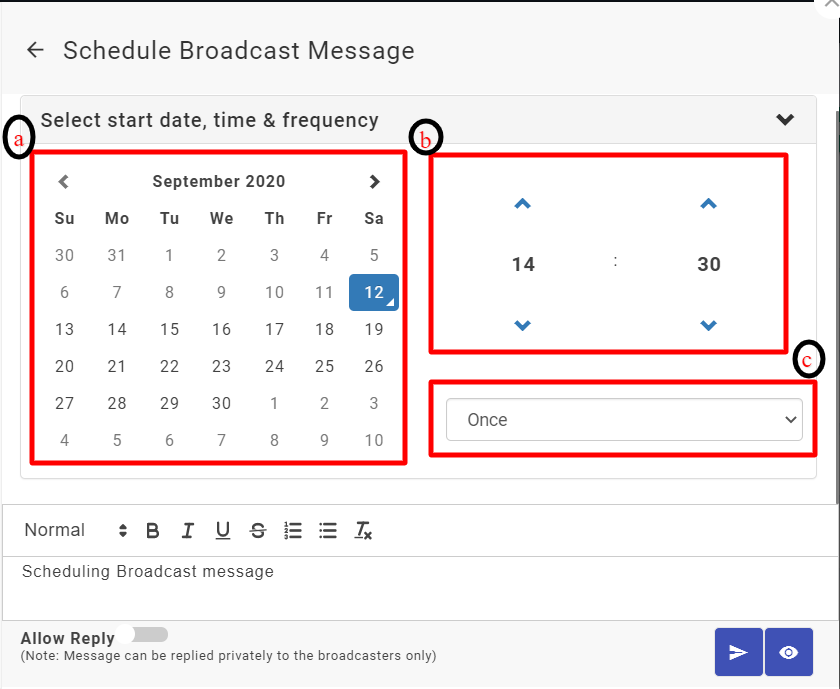Insert a bulleted list
This screenshot has width=840, height=689.
(x=328, y=530)
